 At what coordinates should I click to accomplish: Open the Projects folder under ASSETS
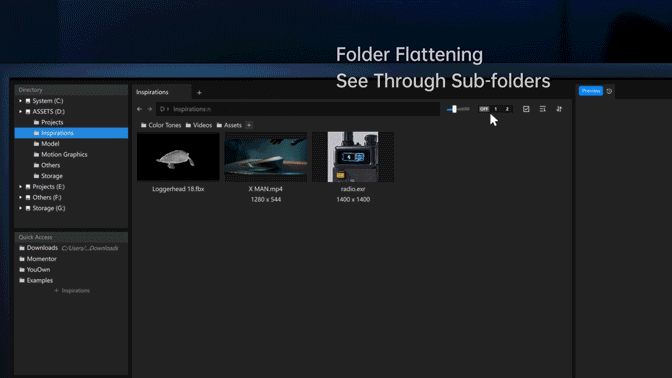(x=52, y=122)
